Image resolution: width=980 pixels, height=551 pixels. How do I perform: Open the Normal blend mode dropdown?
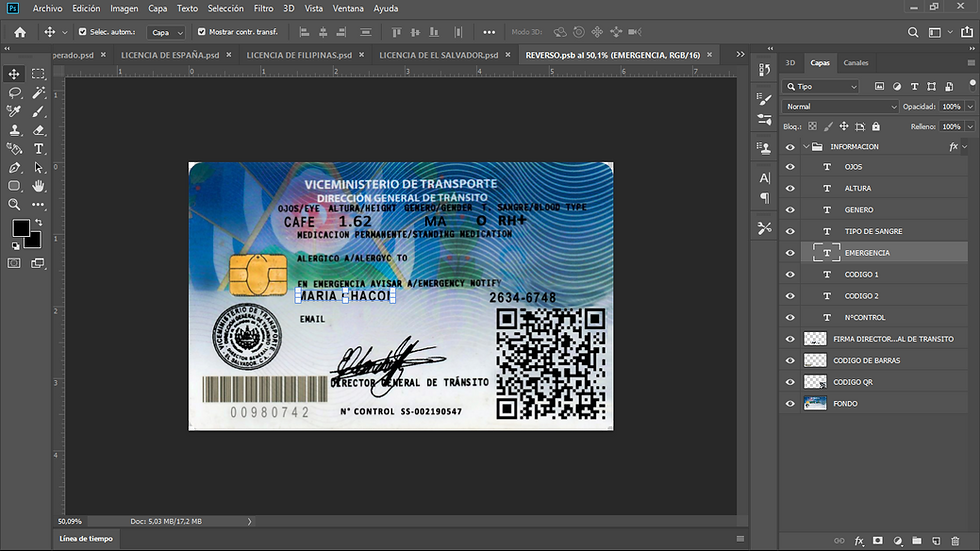click(x=840, y=107)
